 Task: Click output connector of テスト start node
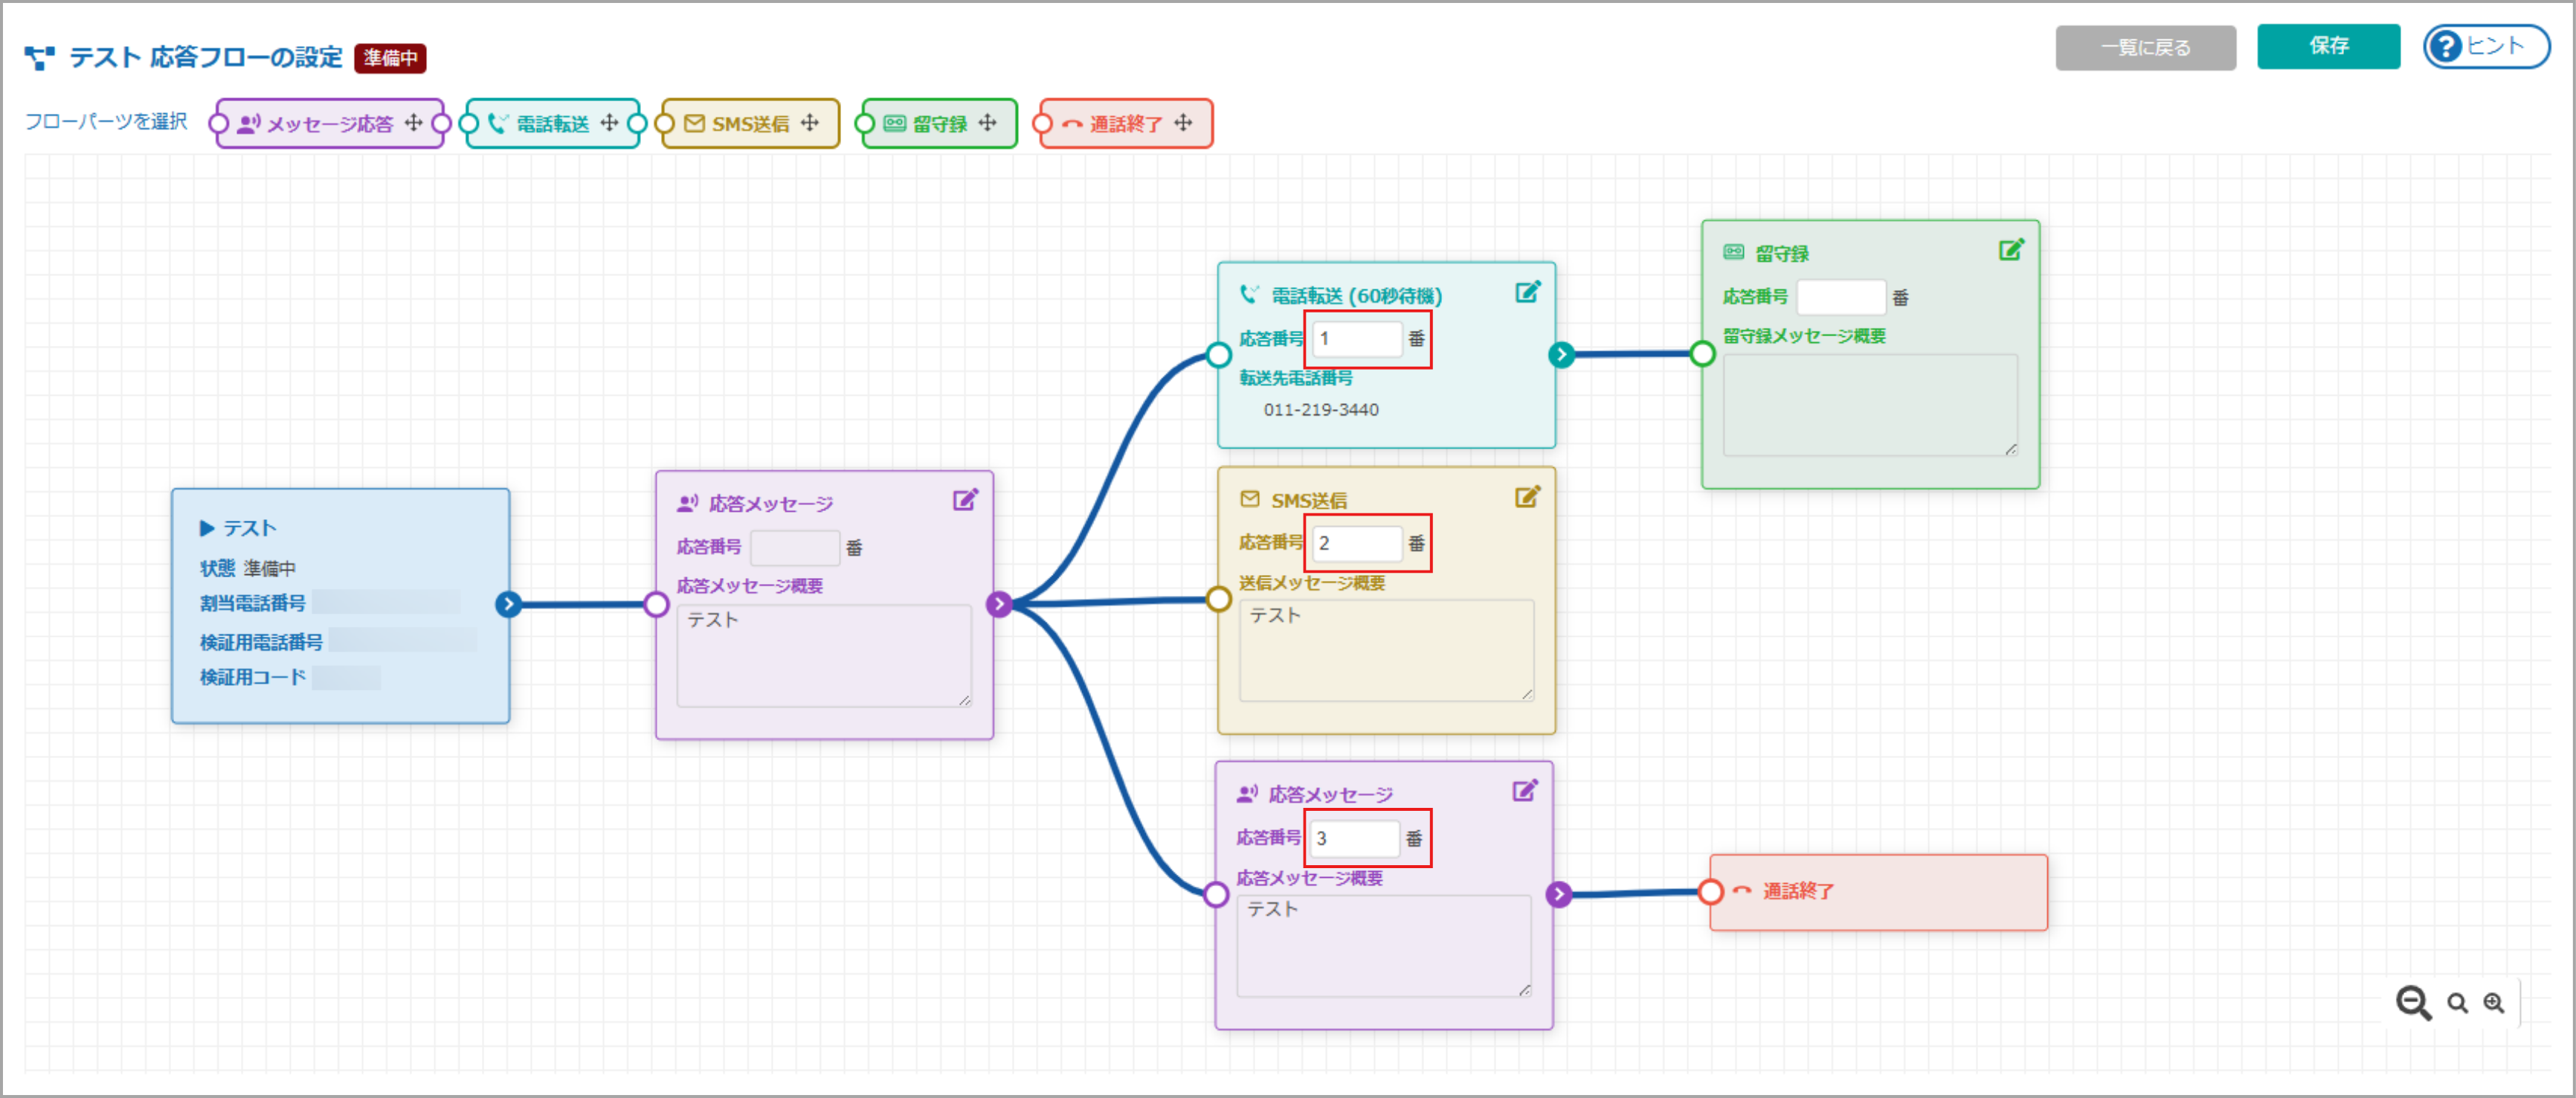(508, 604)
